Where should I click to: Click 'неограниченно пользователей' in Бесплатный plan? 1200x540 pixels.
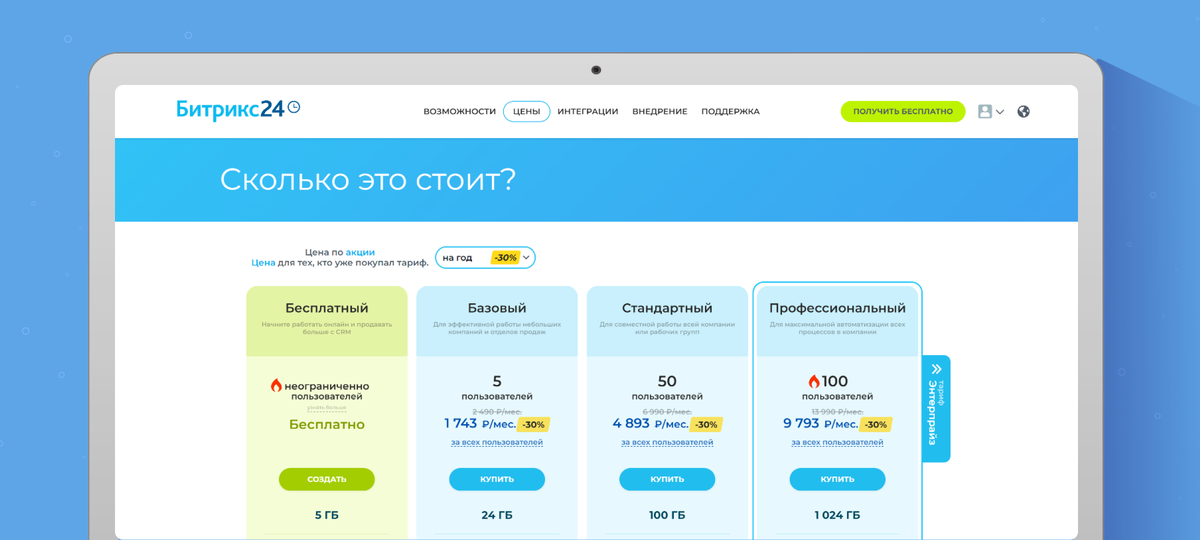point(327,391)
